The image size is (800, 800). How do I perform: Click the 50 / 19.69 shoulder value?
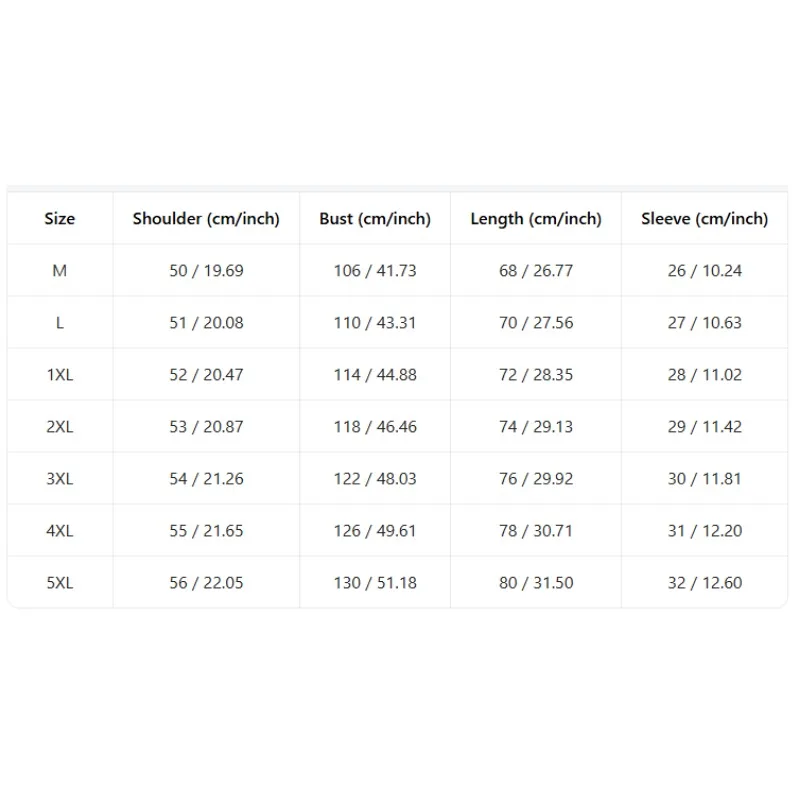(x=206, y=270)
